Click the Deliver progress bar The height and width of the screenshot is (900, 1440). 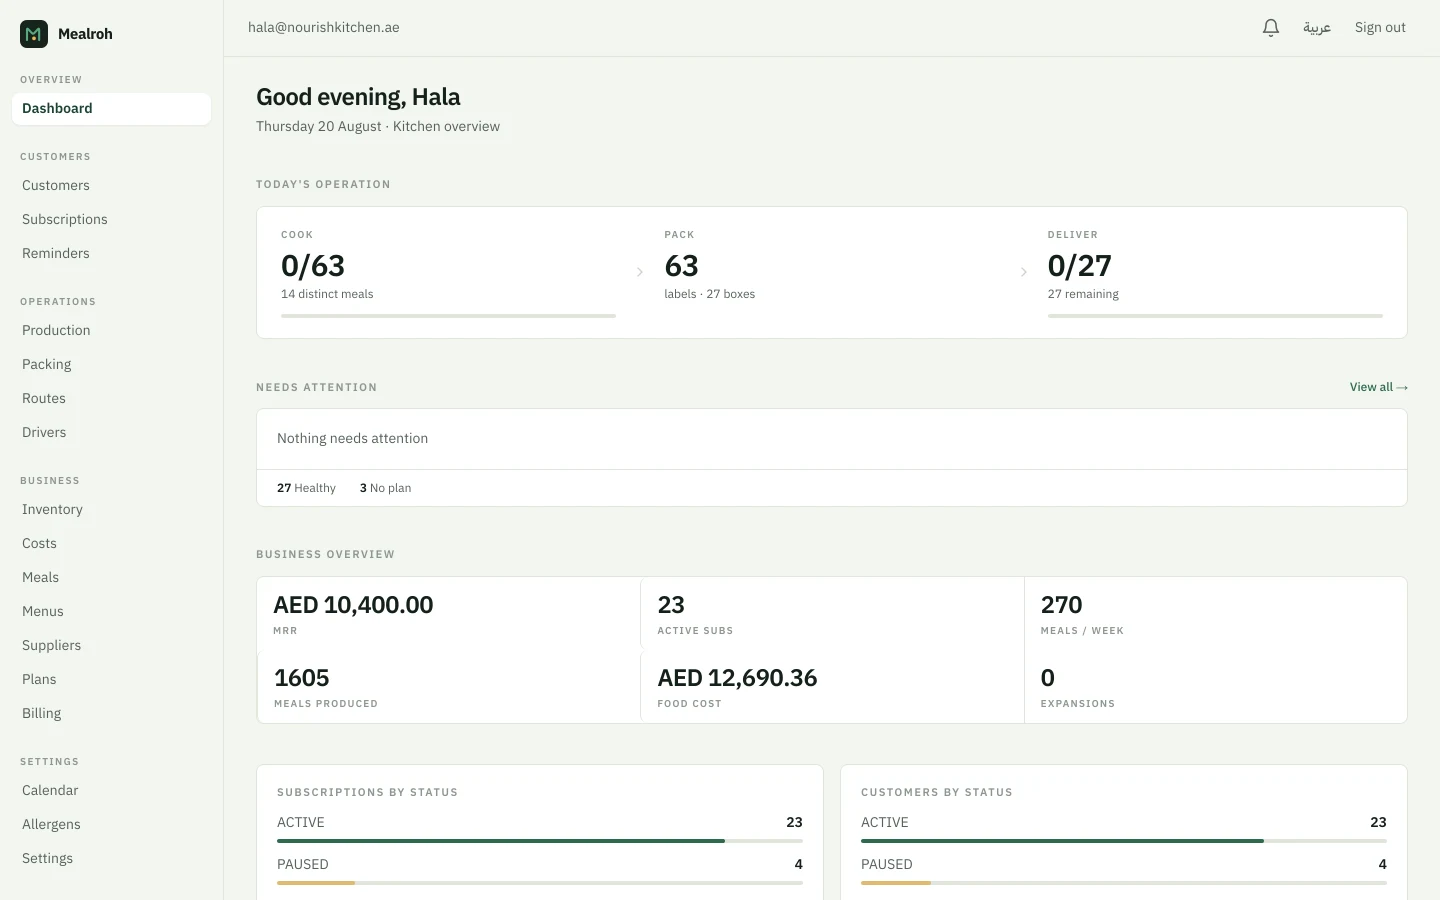(1215, 316)
